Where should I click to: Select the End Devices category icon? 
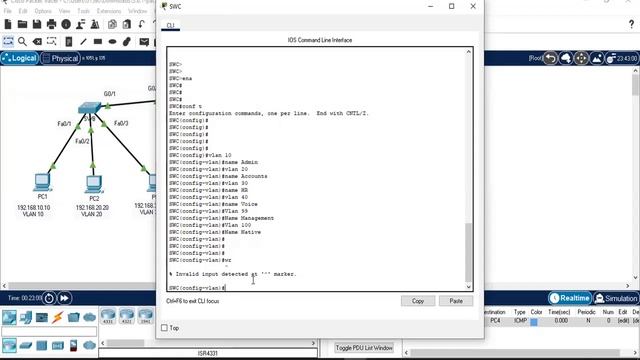(x=26, y=317)
